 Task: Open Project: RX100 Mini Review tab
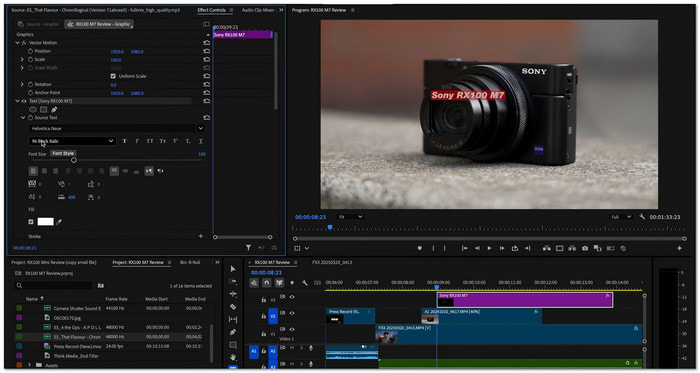click(54, 262)
